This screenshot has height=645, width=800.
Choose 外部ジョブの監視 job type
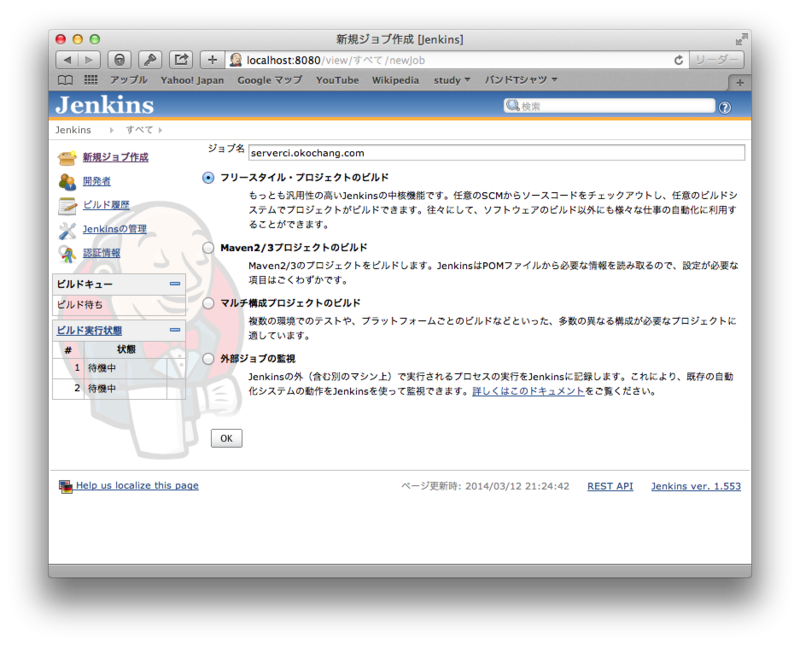(208, 361)
